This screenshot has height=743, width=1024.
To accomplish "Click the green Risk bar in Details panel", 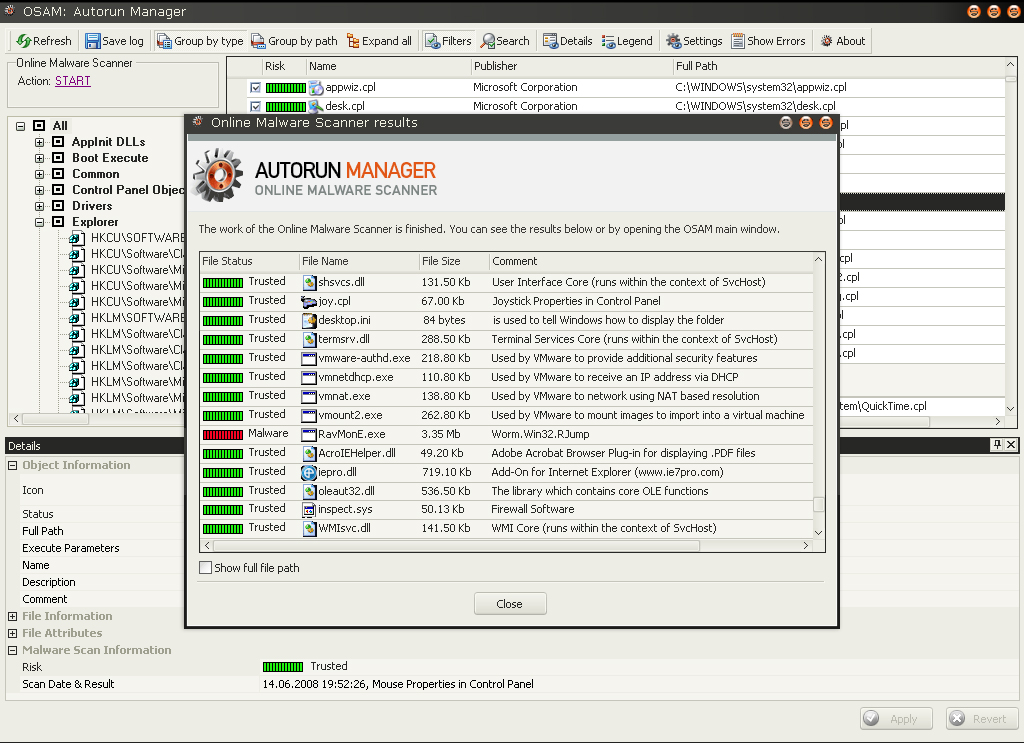I will click(x=283, y=667).
